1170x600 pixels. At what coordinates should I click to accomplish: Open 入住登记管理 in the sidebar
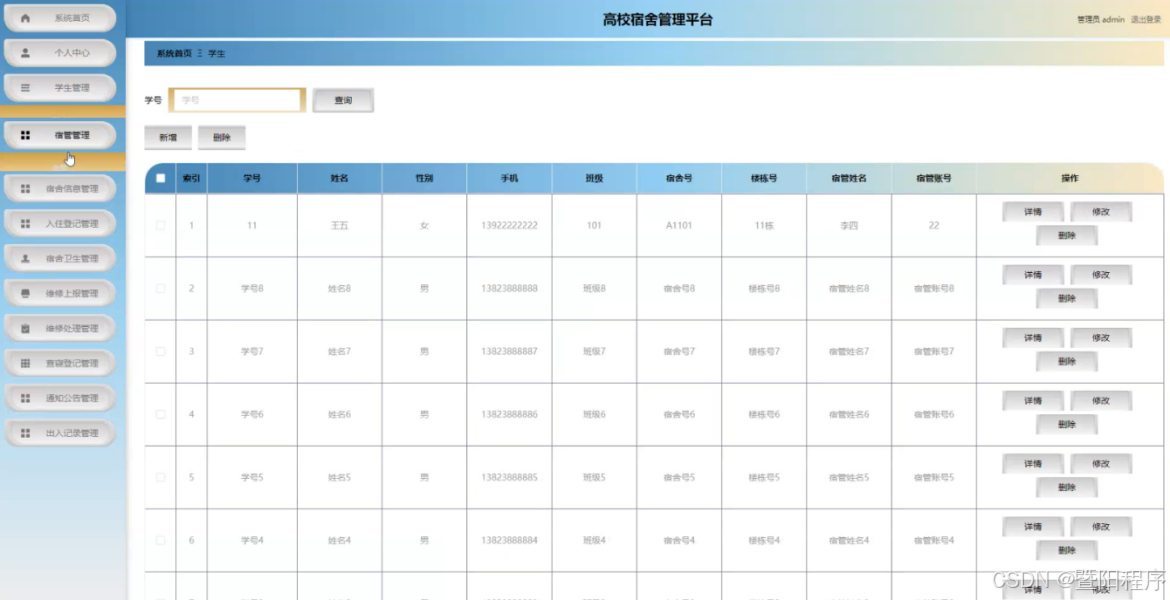[60, 223]
